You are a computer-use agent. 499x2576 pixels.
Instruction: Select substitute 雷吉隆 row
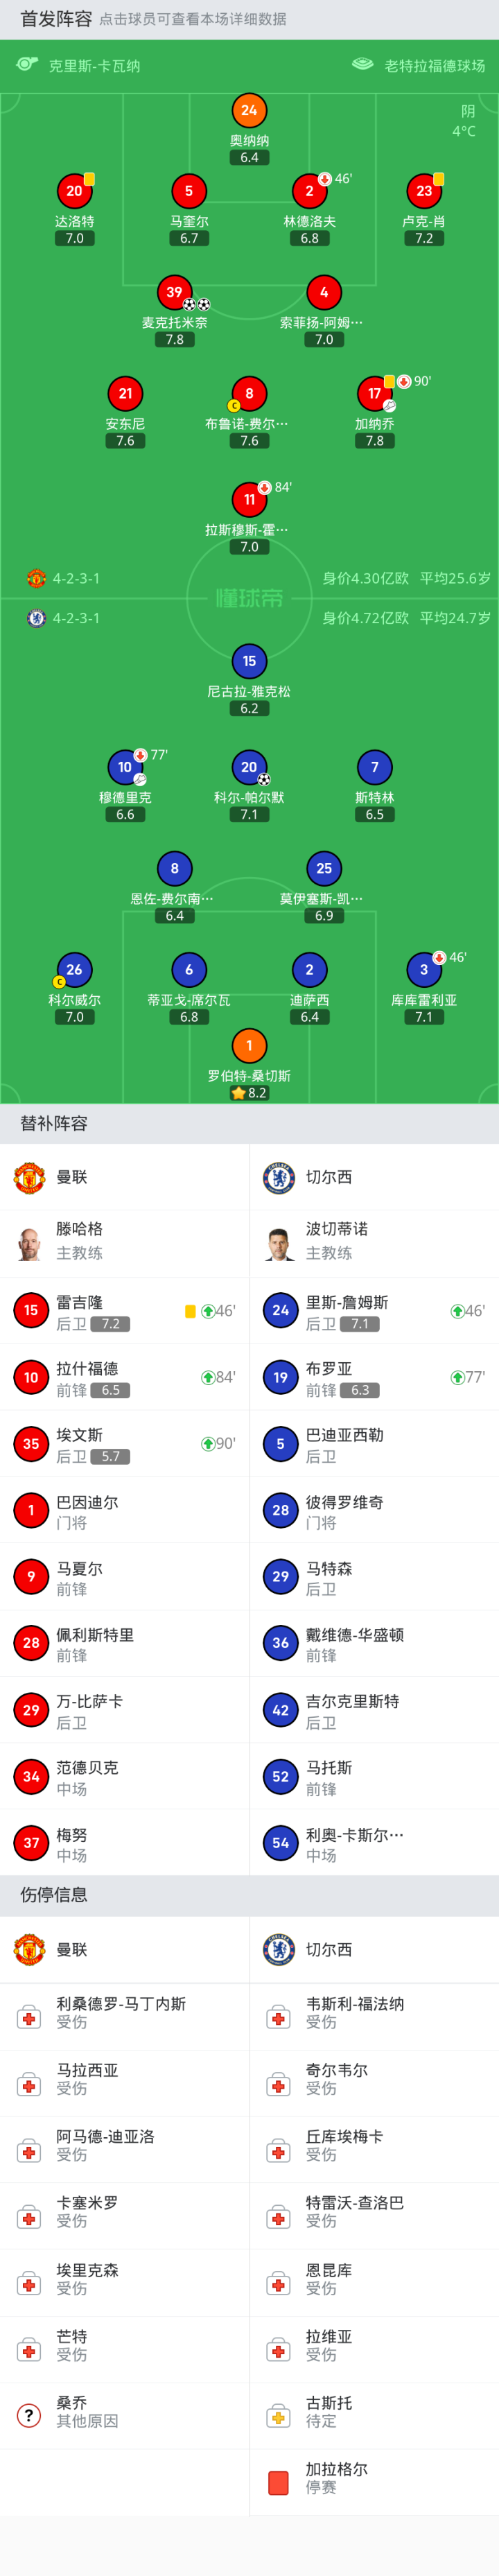tap(124, 1311)
